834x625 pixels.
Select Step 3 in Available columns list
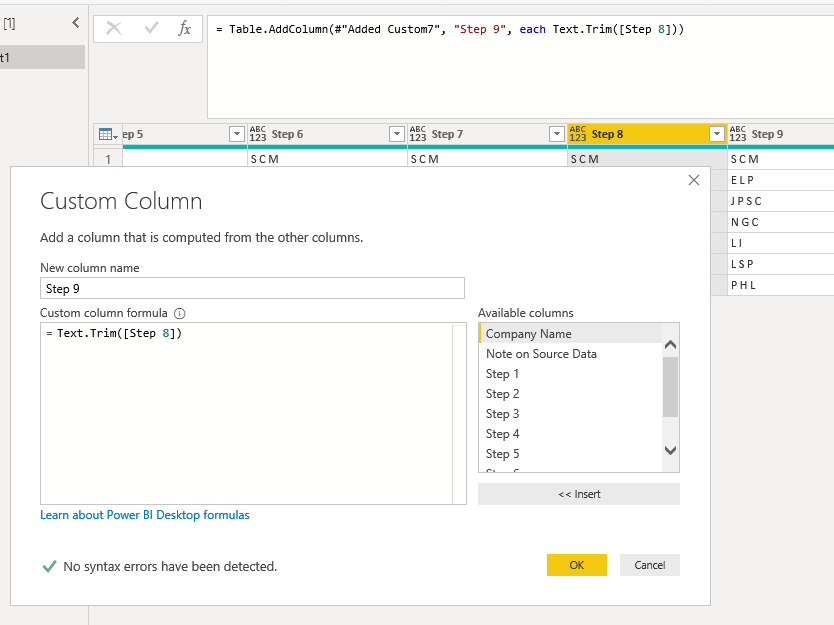click(x=503, y=414)
